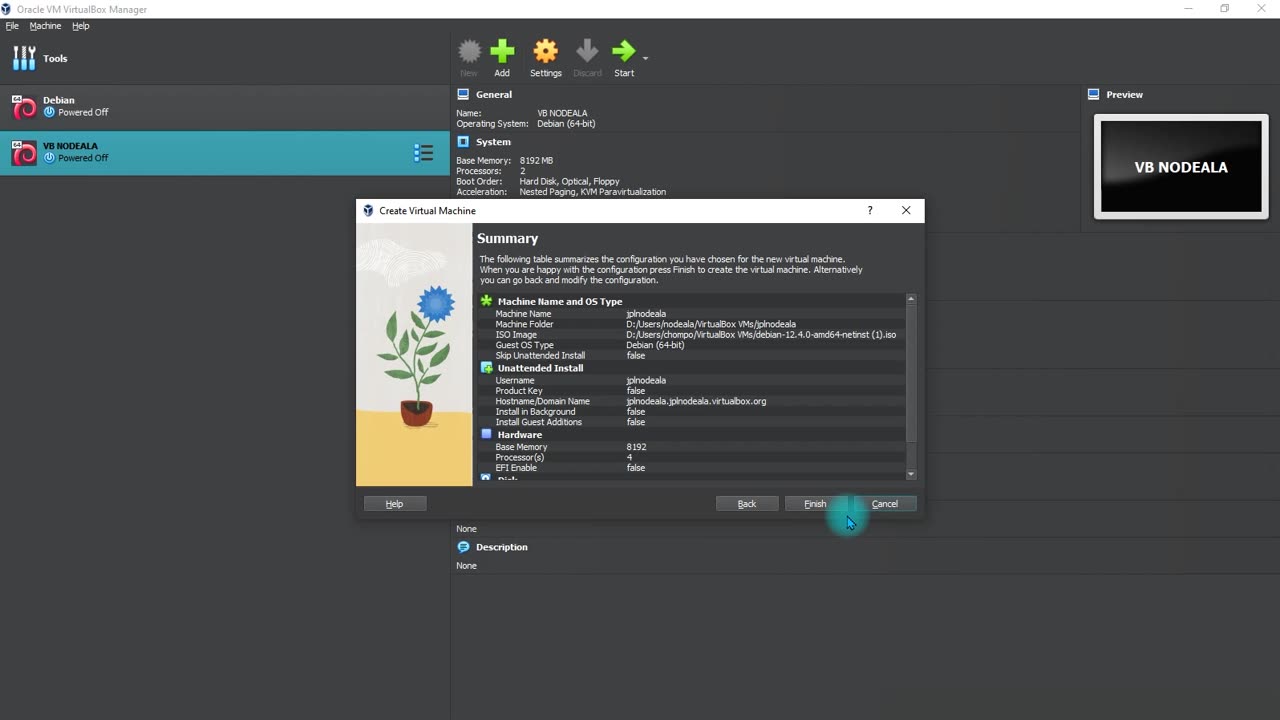Start the VM with green arrow
Image resolution: width=1280 pixels, height=720 pixels.
pos(623,51)
